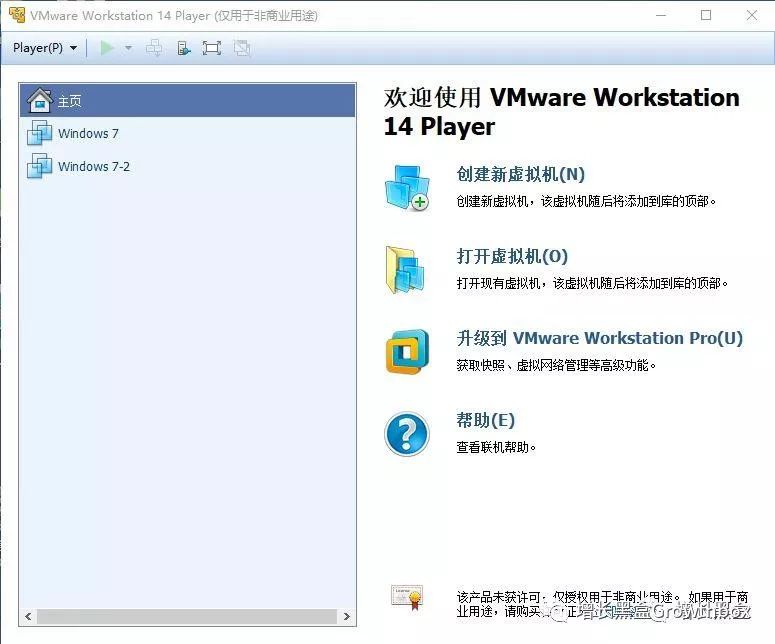
Task: Click the greyed Unity mode toolbar icon
Action: 242,48
